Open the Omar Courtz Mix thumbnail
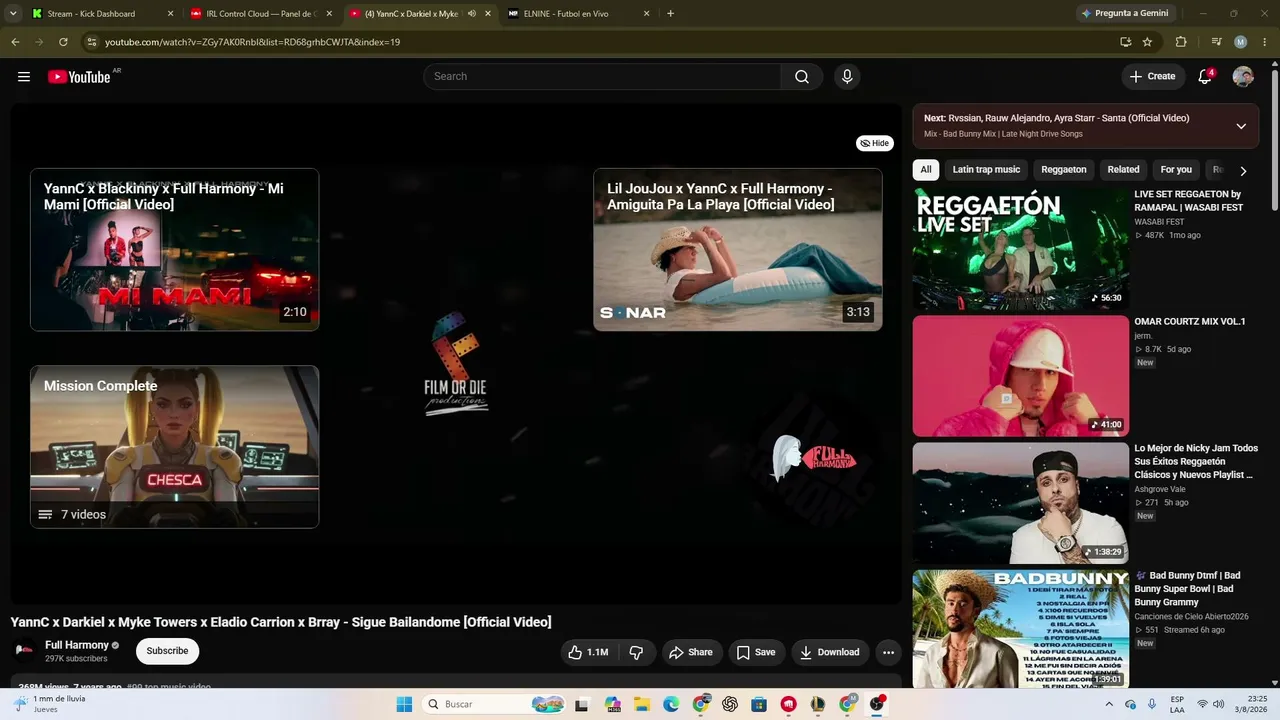 [1021, 376]
